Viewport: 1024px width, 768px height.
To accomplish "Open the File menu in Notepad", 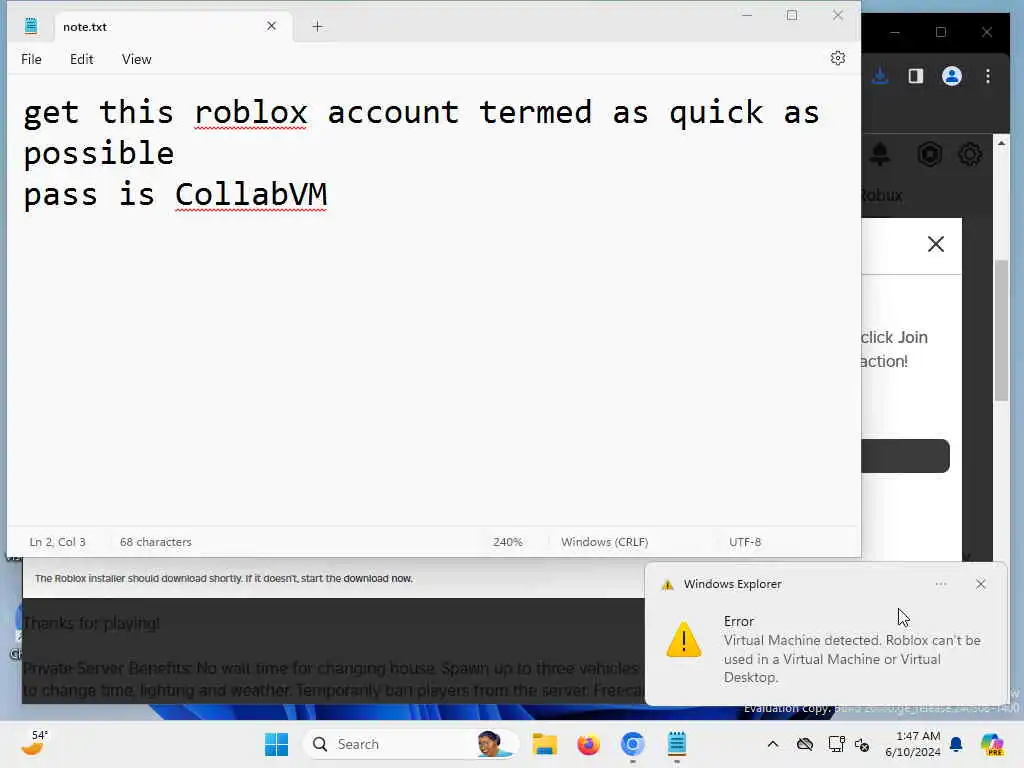I will 31,59.
